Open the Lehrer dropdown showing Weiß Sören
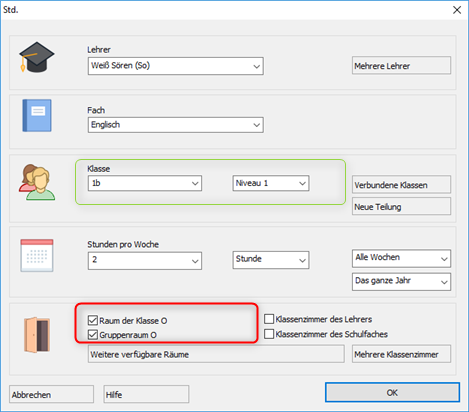 176,66
